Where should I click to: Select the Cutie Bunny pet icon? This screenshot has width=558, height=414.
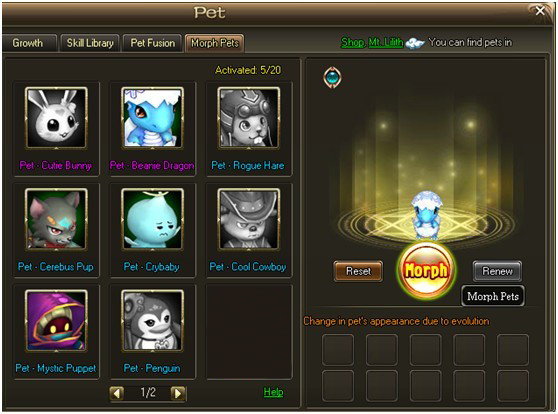tap(56, 118)
